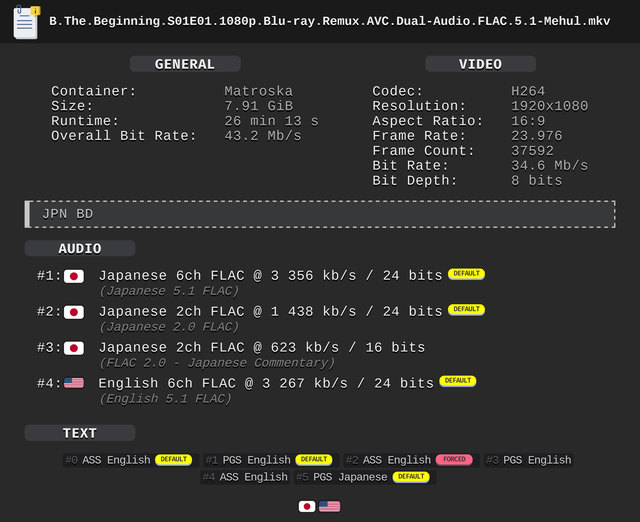Click DEFAULT badge on #5 PGS Japanese subtitle

tap(411, 476)
